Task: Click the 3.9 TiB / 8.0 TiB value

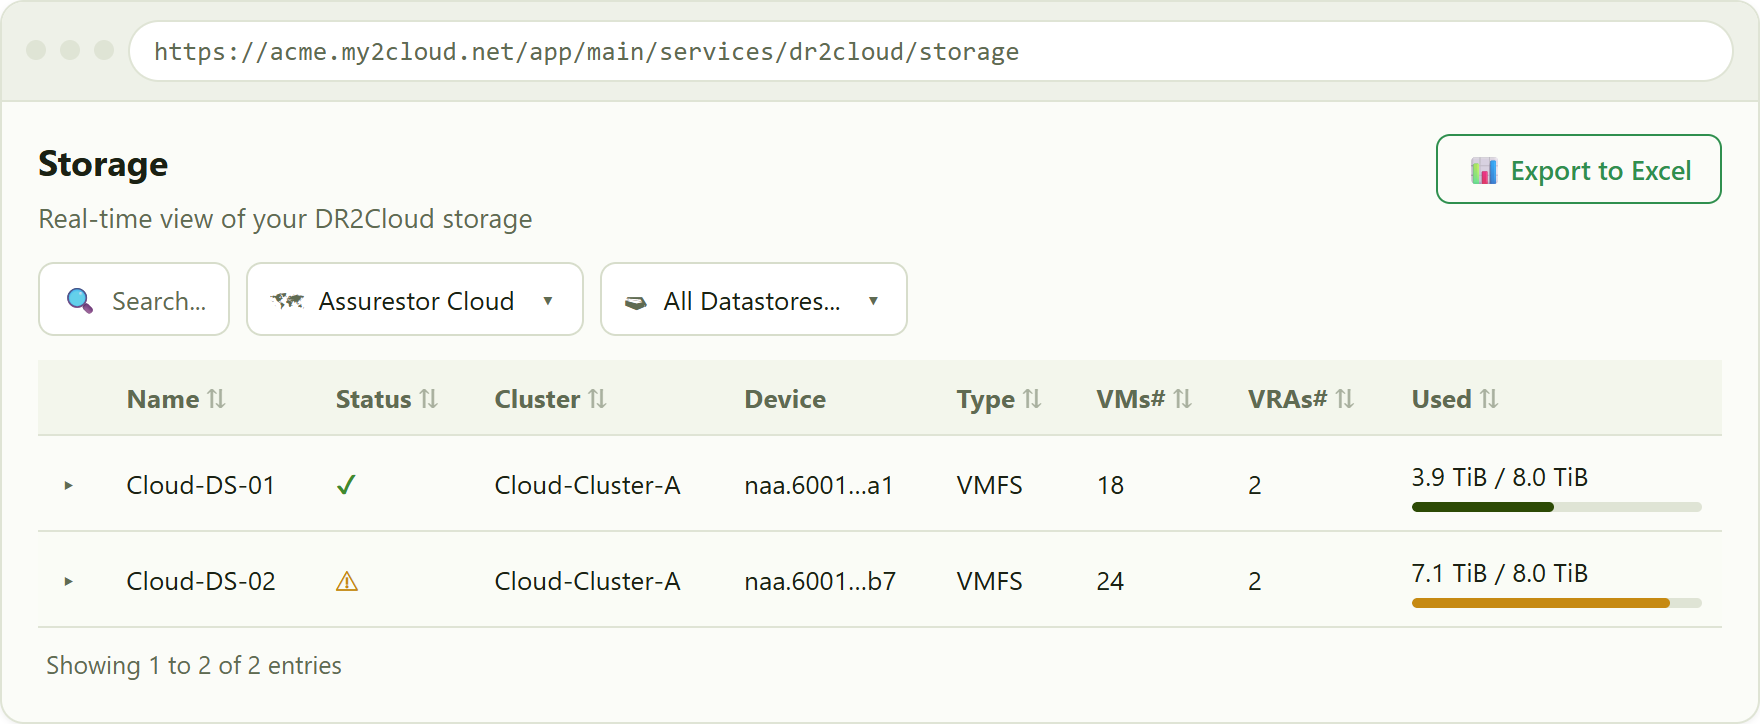Action: click(x=1500, y=477)
